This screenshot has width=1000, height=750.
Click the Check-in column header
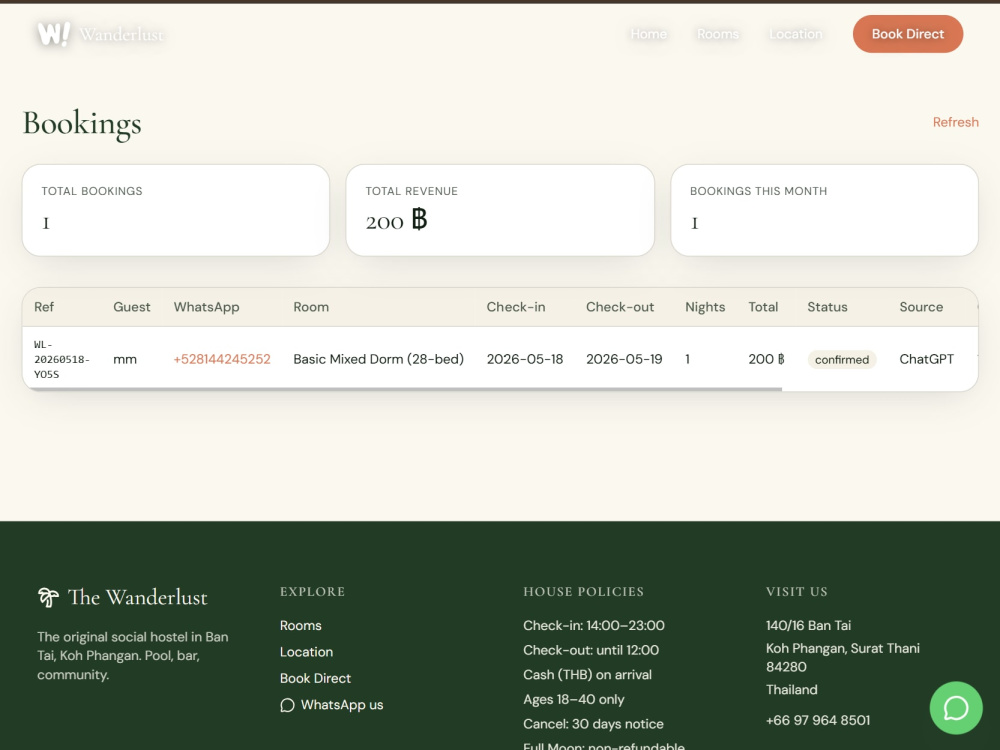point(516,307)
